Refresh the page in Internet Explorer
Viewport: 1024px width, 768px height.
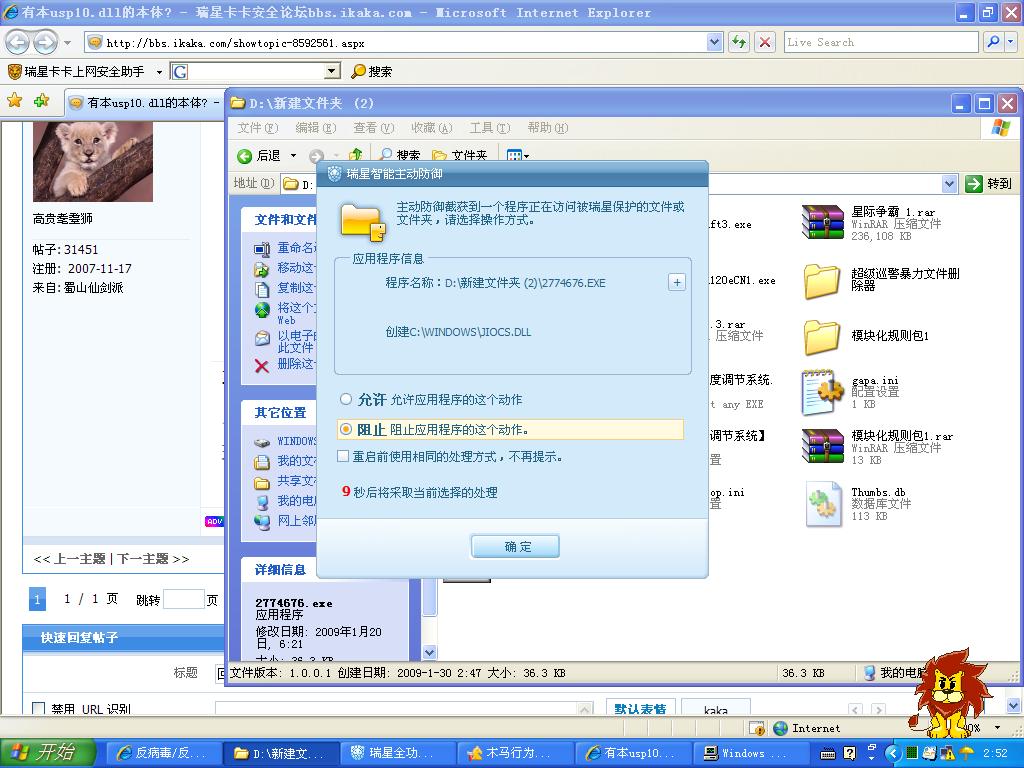tap(739, 42)
